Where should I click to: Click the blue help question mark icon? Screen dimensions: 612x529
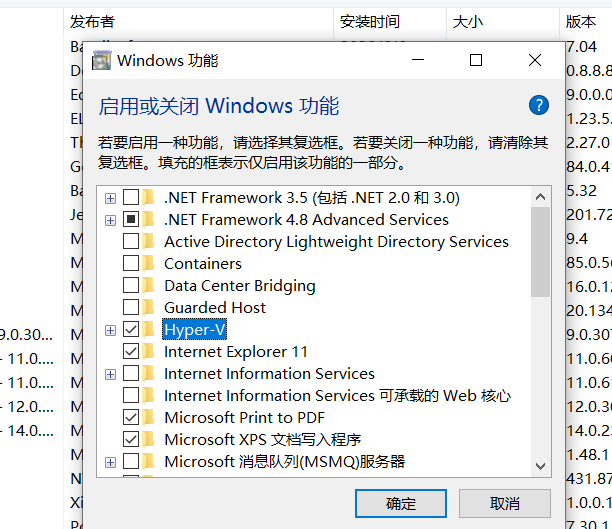(539, 105)
